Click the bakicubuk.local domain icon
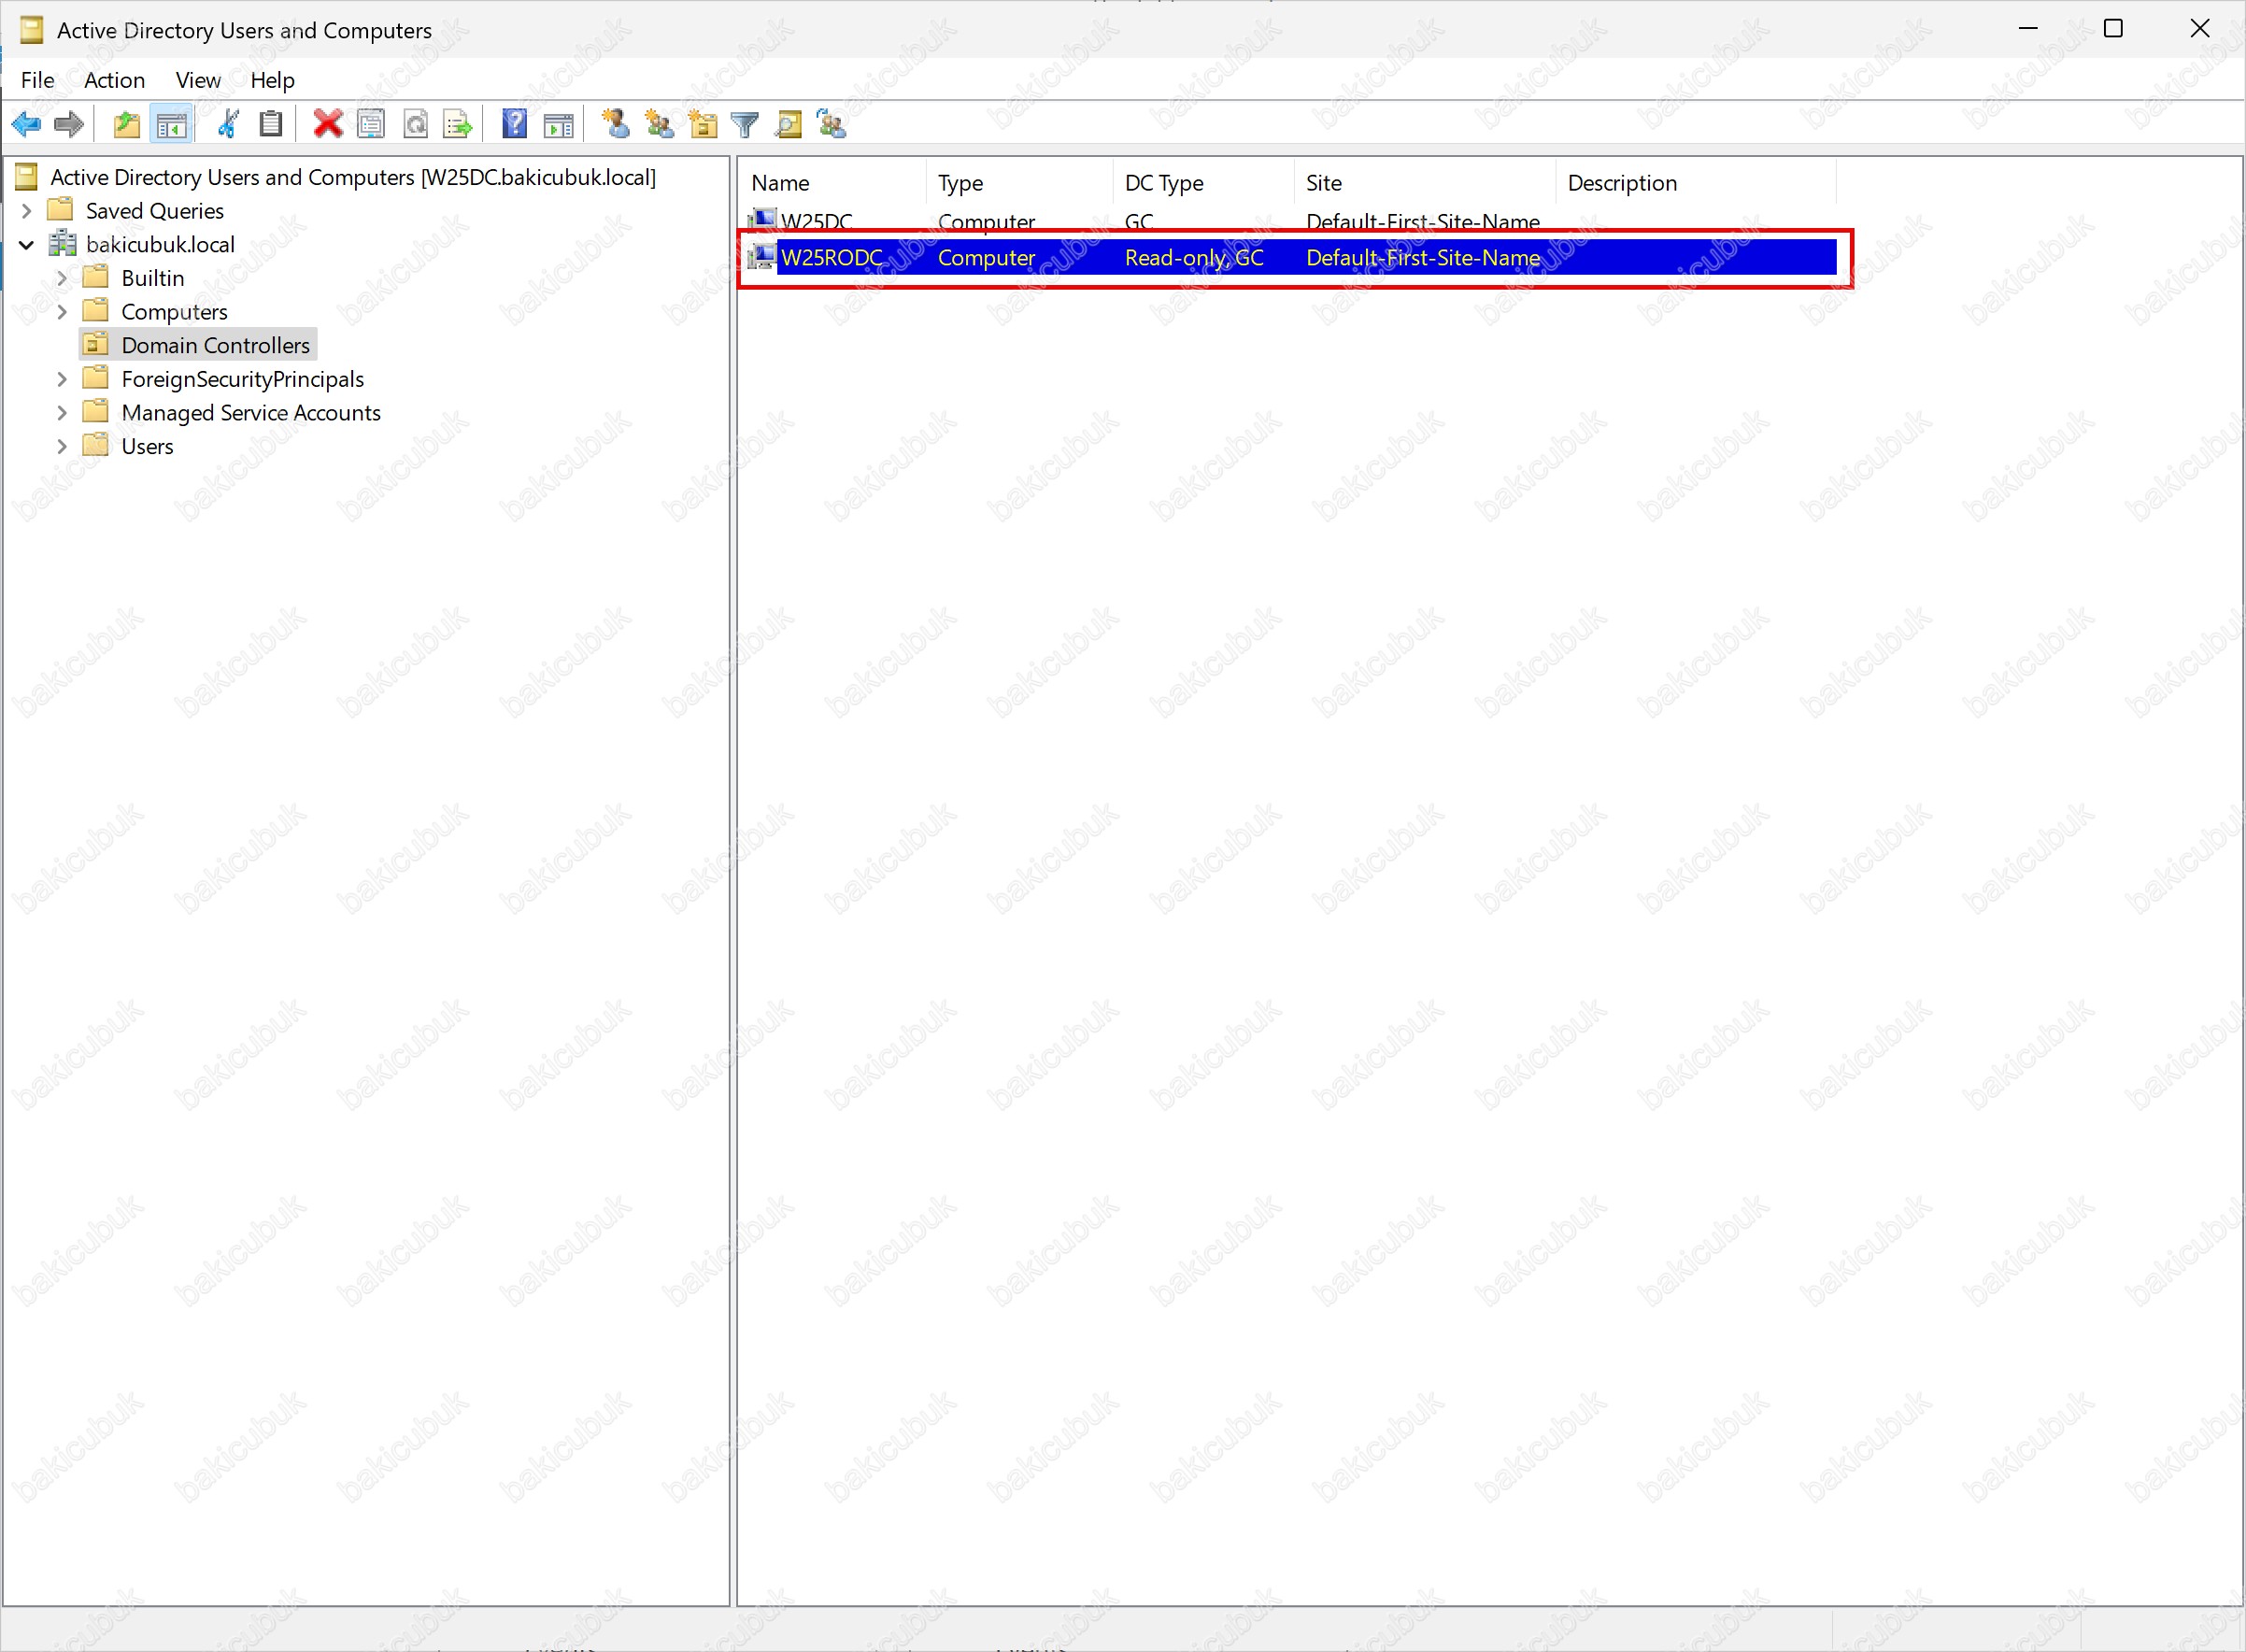The image size is (2246, 1652). click(63, 244)
